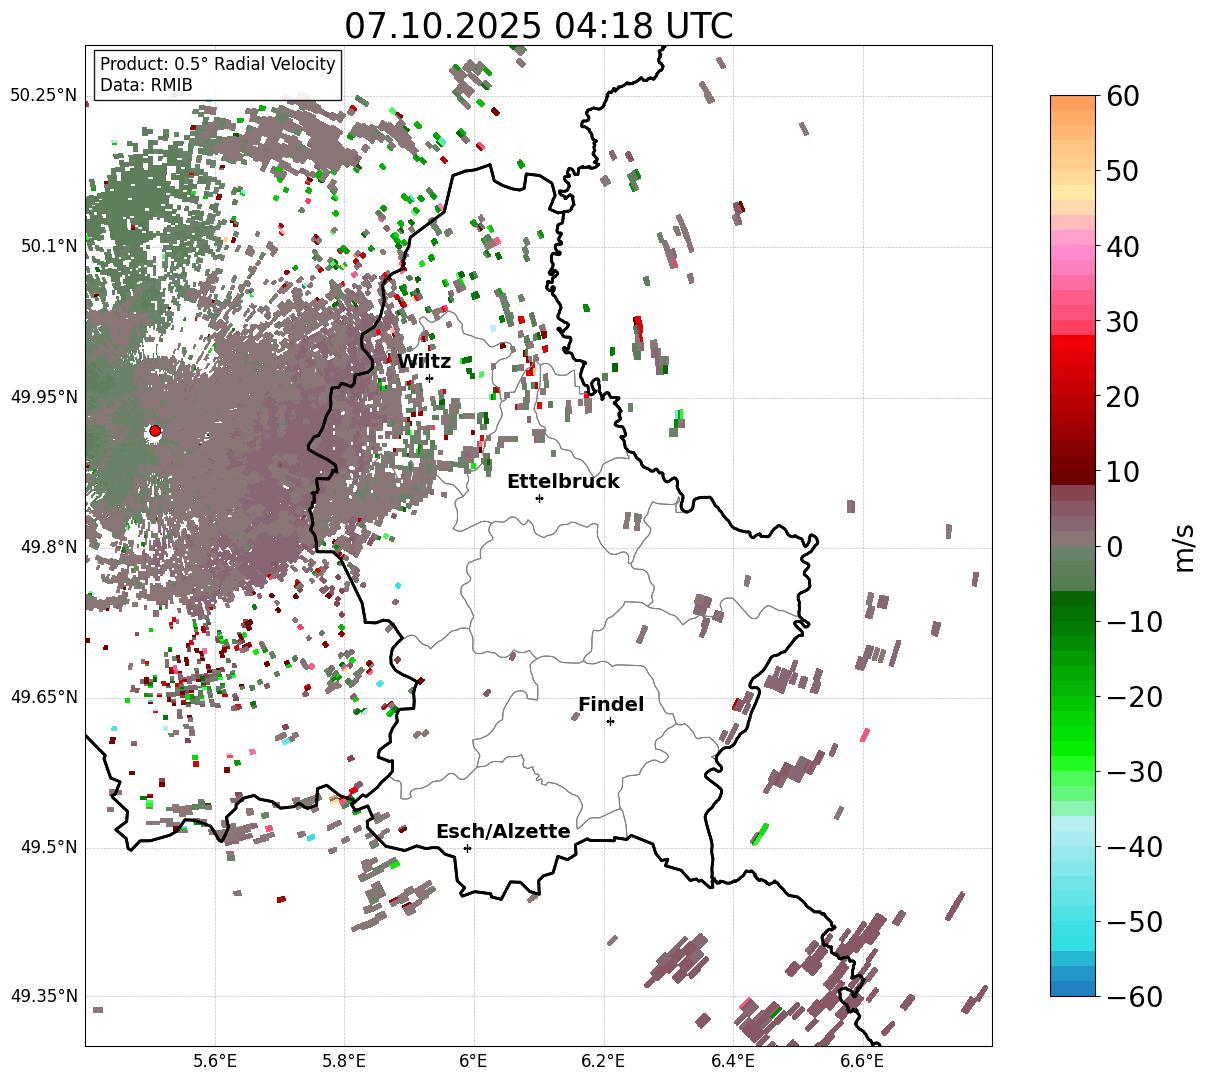The width and height of the screenshot is (1207, 1081).
Task: Click the Esch/Alzette station cross marker
Action: point(467,848)
